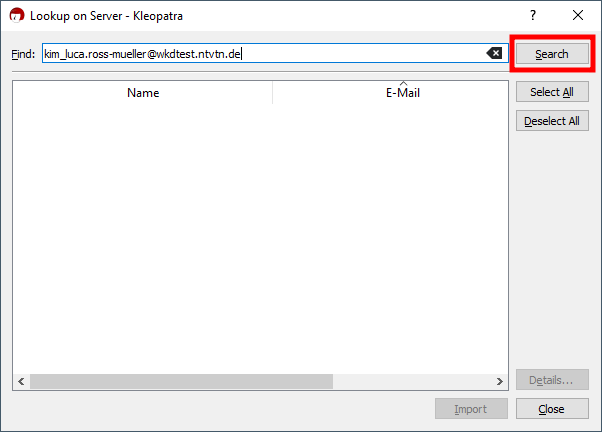Click the Kleopatra app icon in title bar
602x432 pixels.
coord(17,16)
